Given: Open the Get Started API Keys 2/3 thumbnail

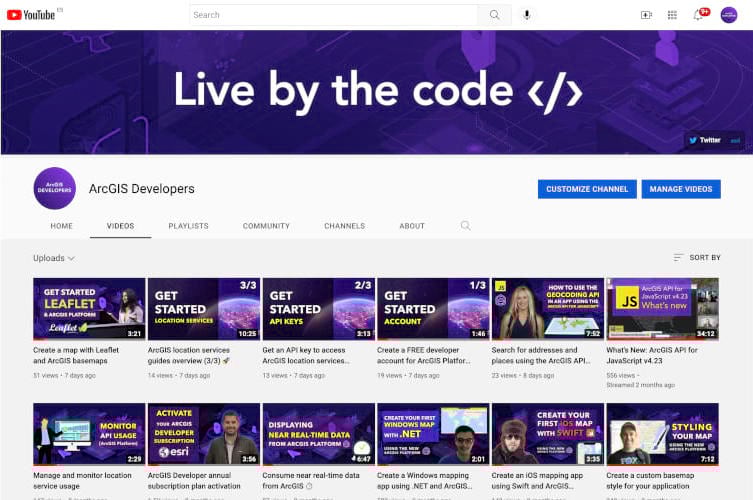Looking at the screenshot, I should (x=318, y=308).
